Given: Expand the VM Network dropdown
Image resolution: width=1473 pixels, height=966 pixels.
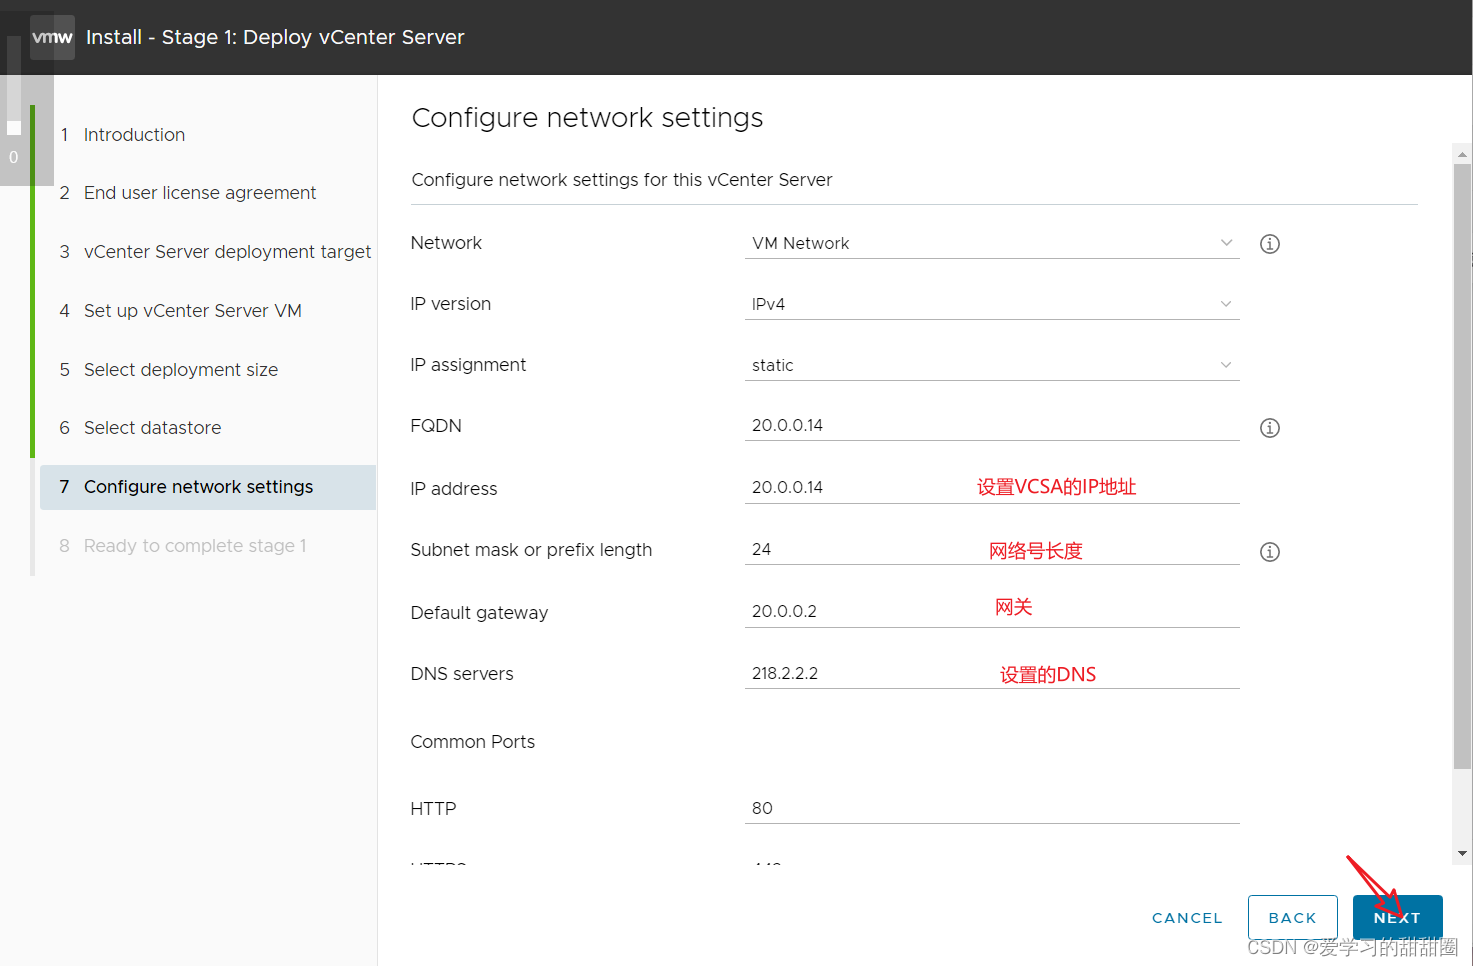Looking at the screenshot, I should 992,243.
